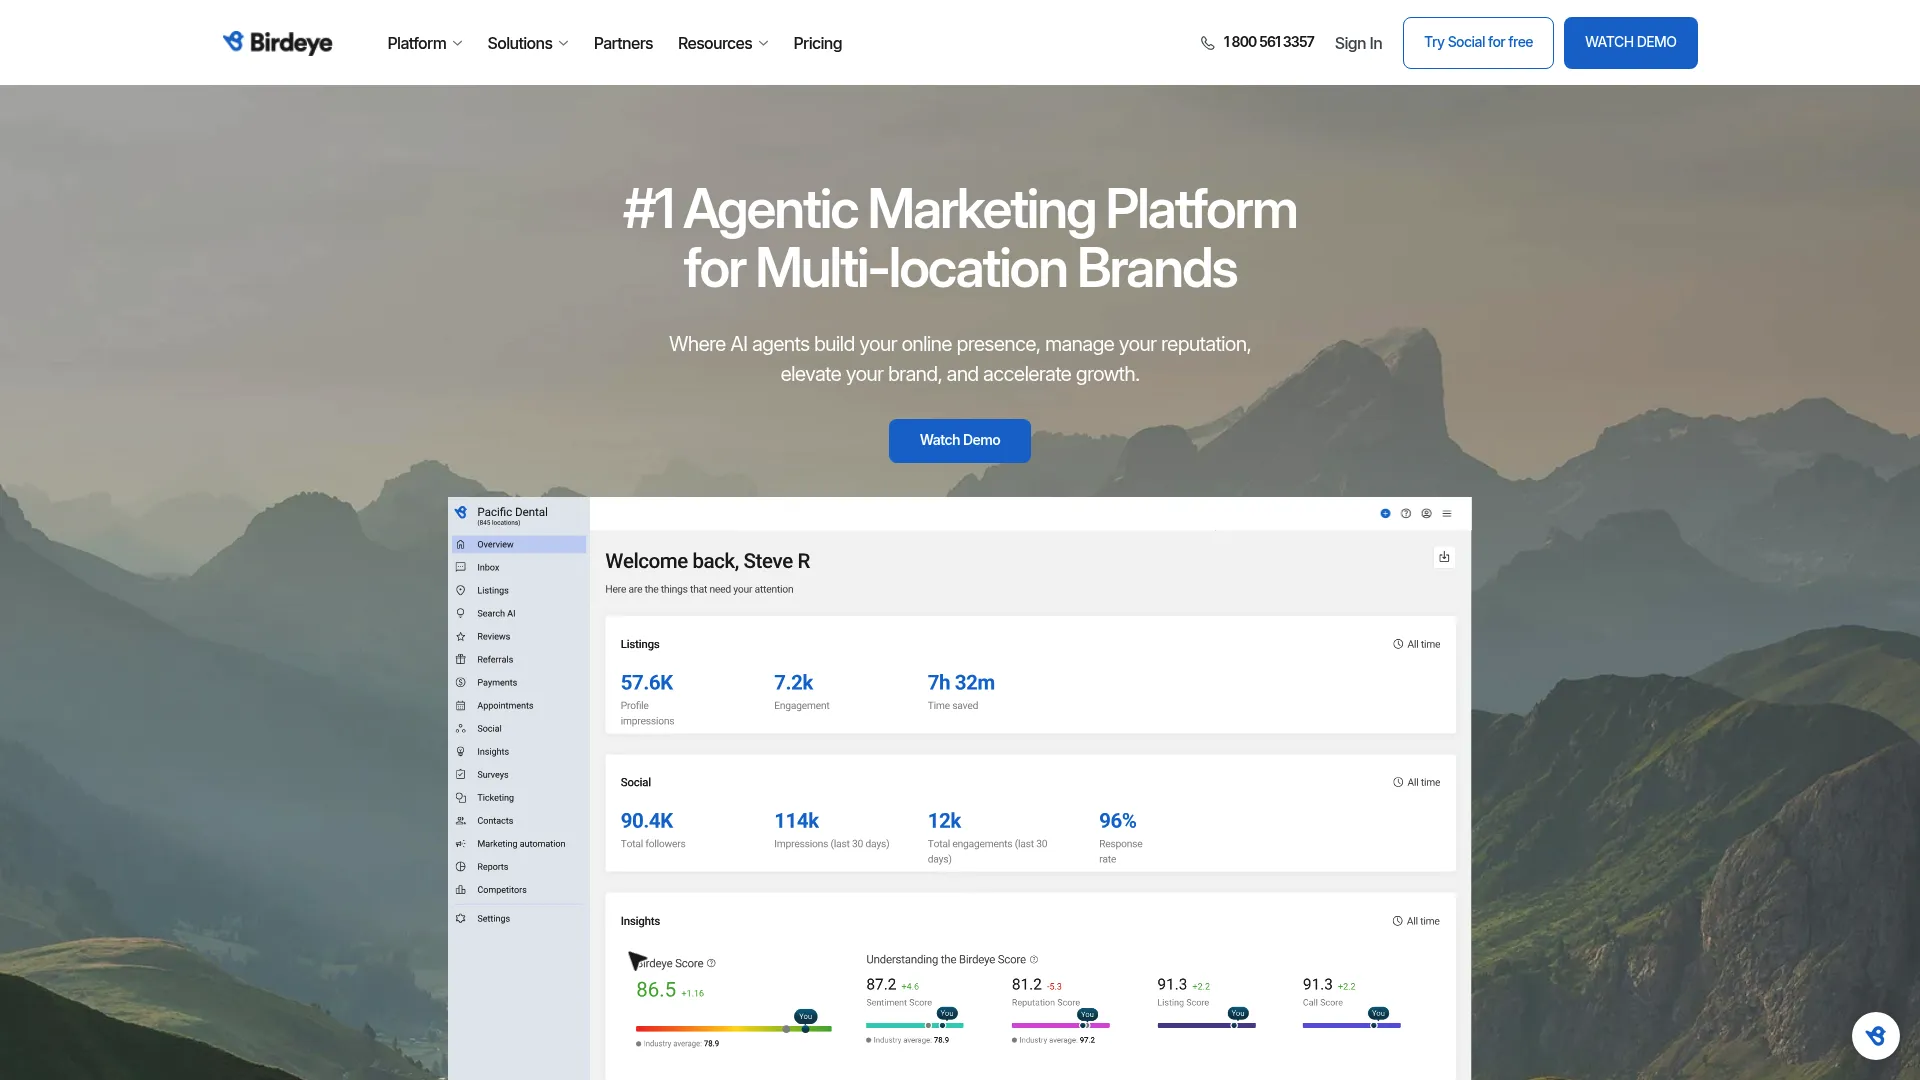Click the user profile icon in dashboard header
1920x1080 pixels.
coord(1426,512)
